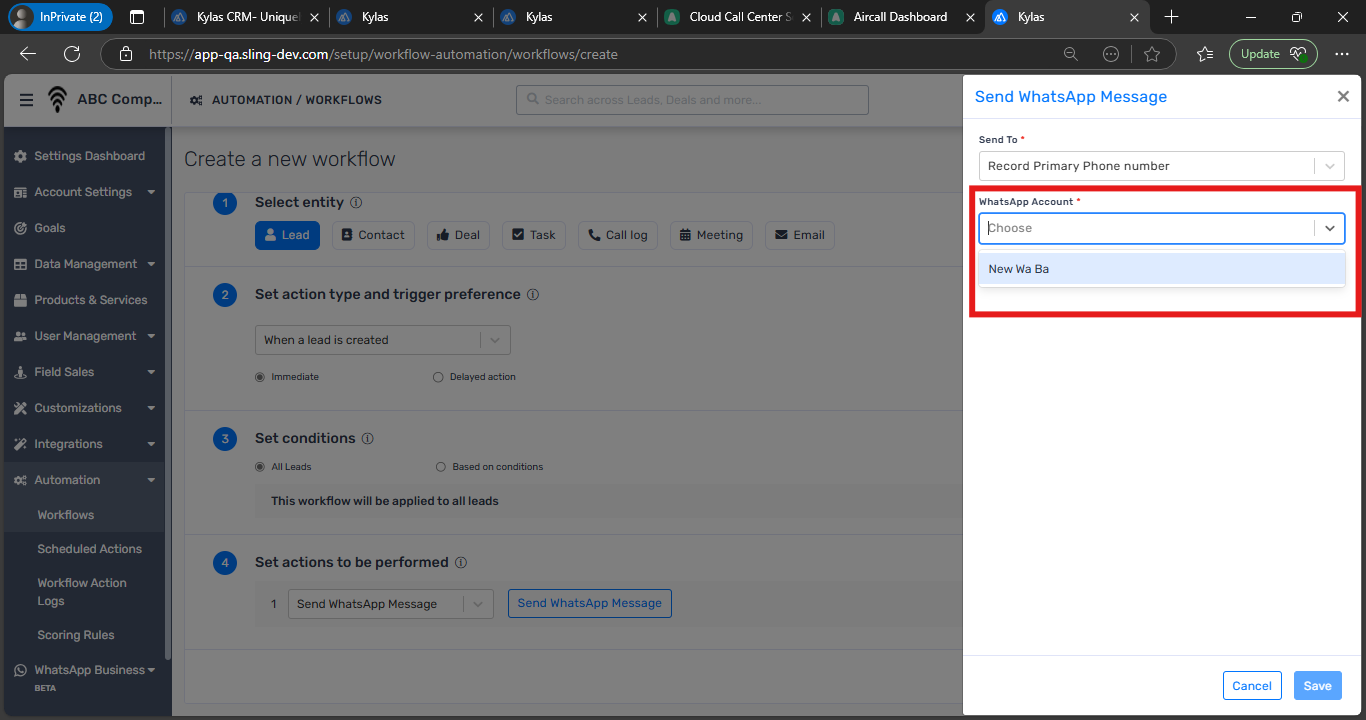Click the reader options icon in address bar
This screenshot has width=1366, height=720.
(x=1111, y=54)
